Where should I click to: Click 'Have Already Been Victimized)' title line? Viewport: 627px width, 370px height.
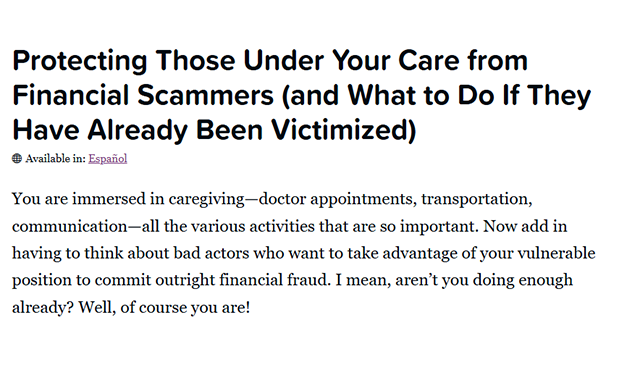pyautogui.click(x=214, y=130)
